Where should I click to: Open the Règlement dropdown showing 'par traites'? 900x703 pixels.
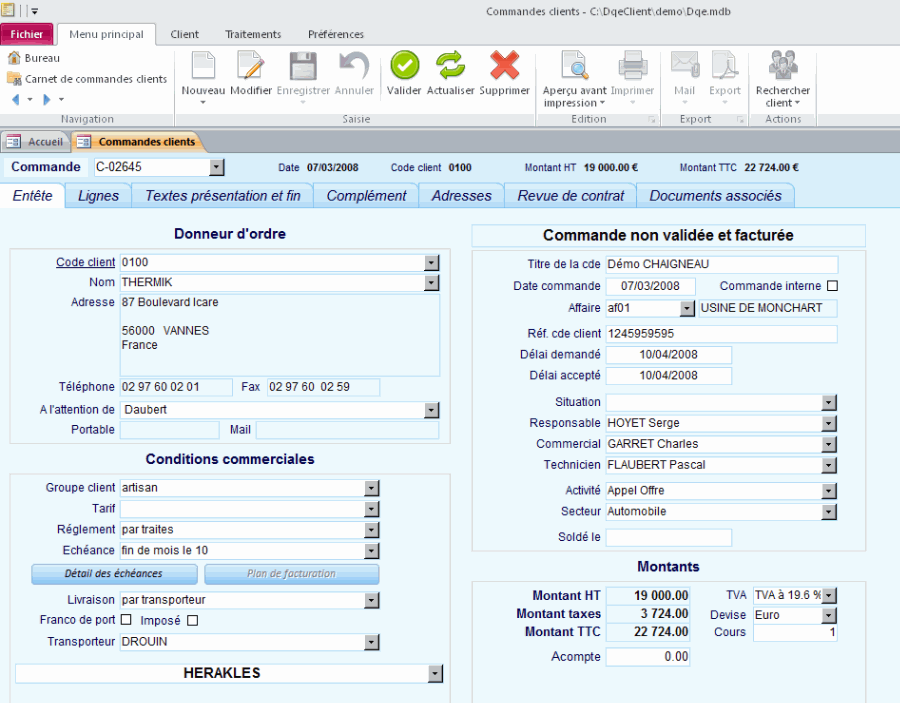pos(371,529)
